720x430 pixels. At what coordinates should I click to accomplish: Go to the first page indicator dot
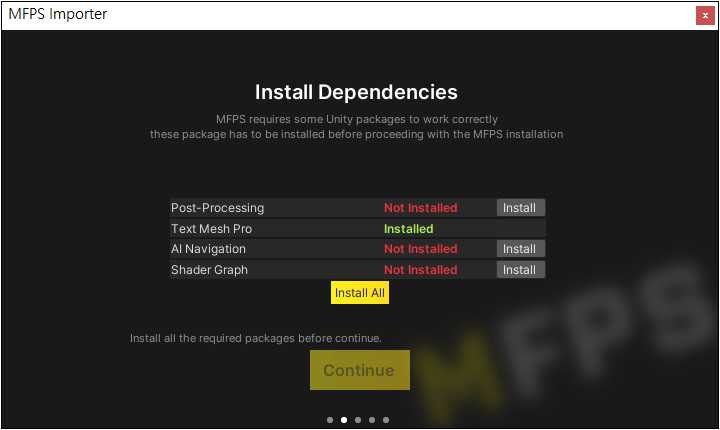coord(330,420)
